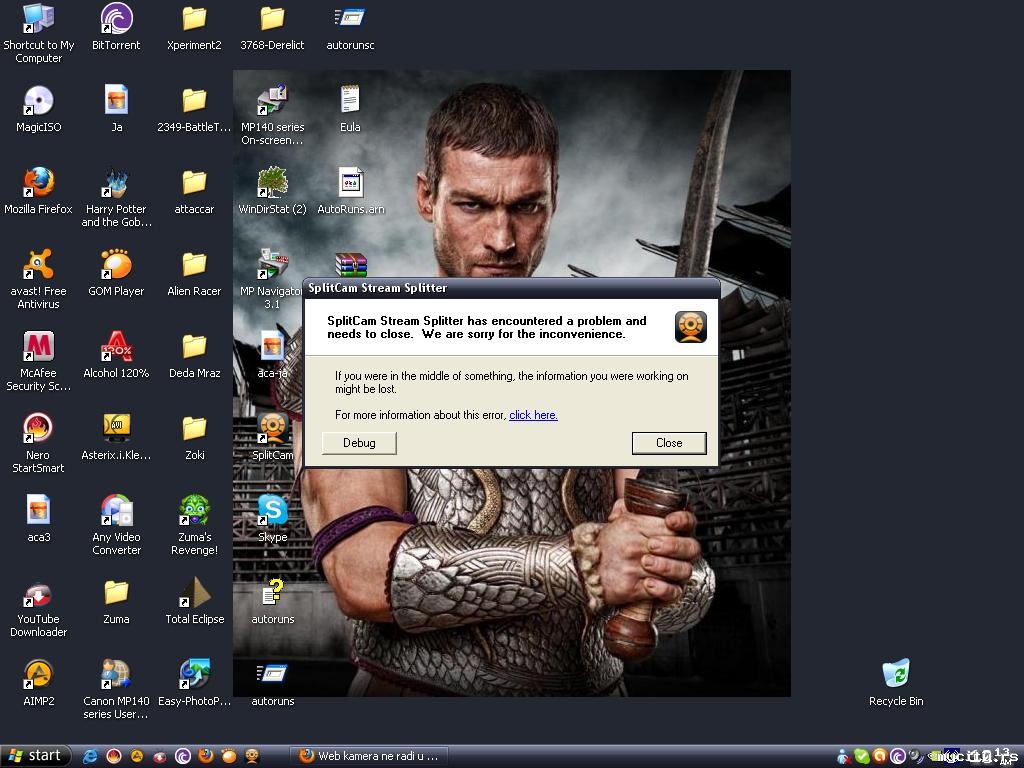Select the Deda Mraz folder
1024x768 pixels.
pos(194,355)
